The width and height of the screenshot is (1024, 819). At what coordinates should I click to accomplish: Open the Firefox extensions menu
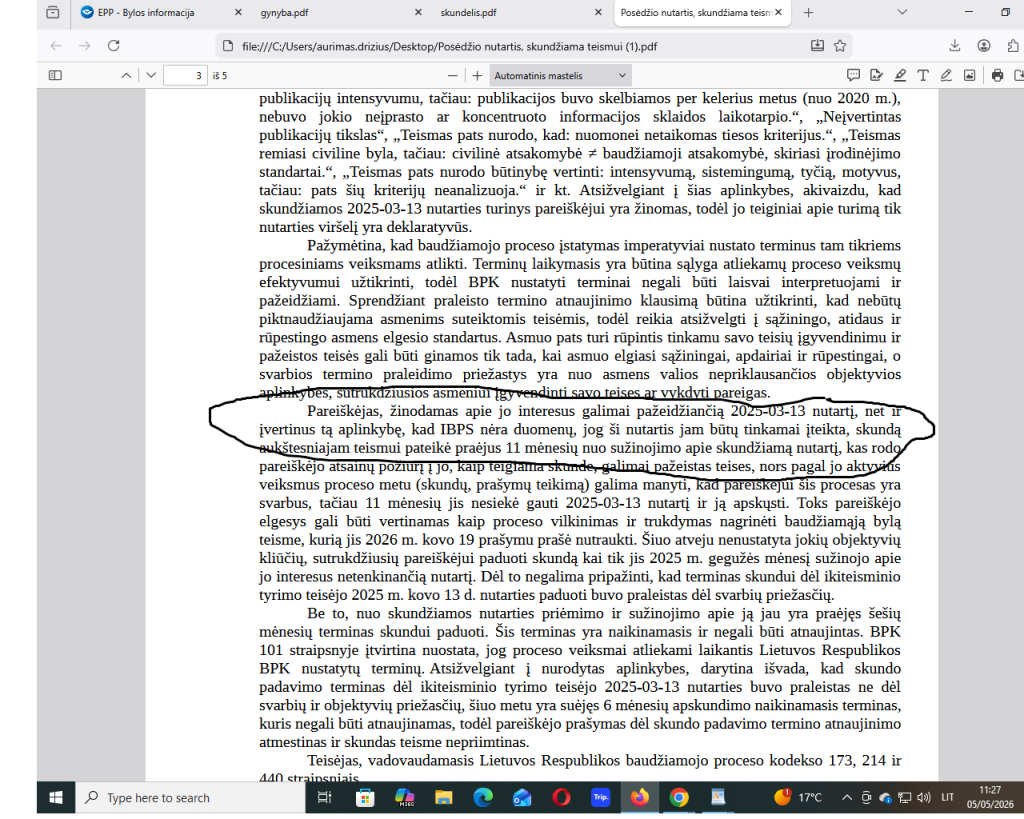click(x=1012, y=46)
